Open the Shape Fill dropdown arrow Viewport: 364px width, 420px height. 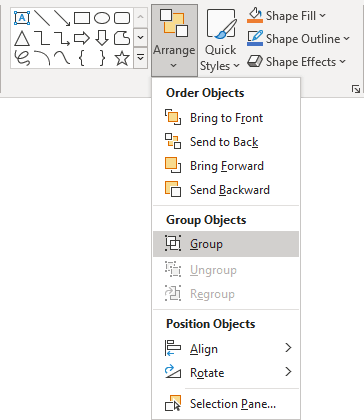tap(322, 15)
